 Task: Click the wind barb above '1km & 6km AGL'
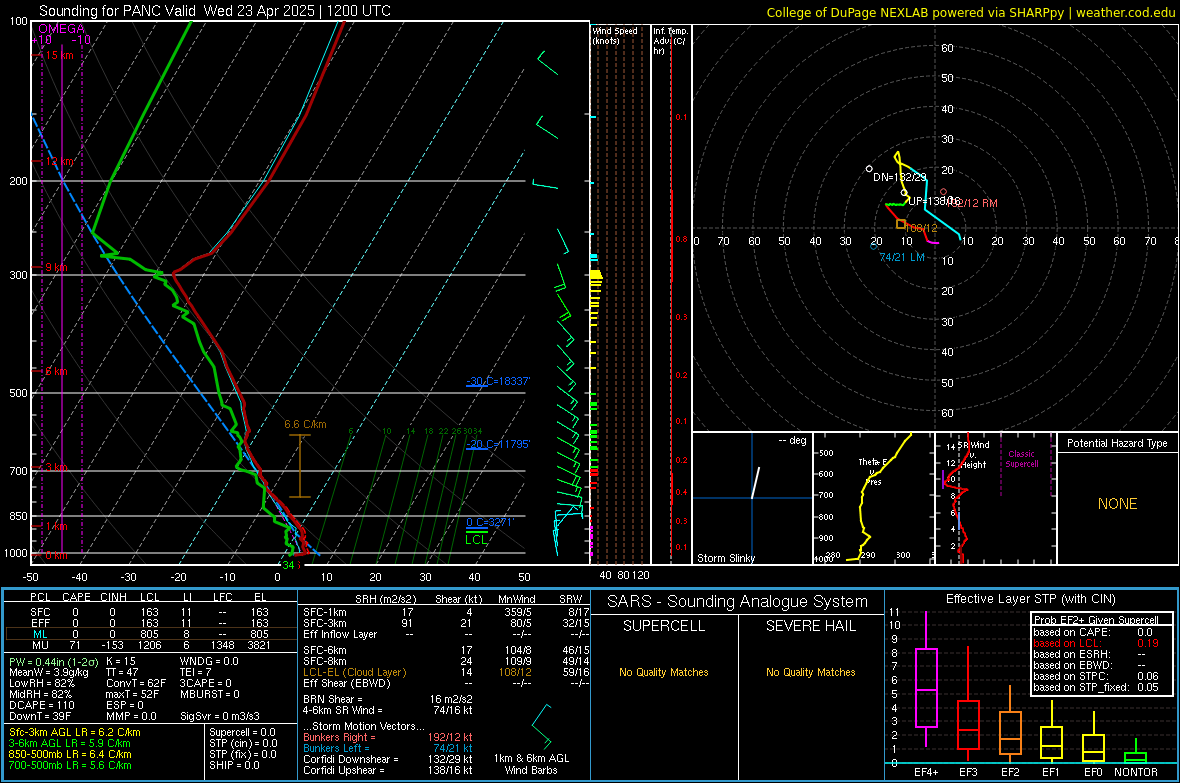coord(542,726)
